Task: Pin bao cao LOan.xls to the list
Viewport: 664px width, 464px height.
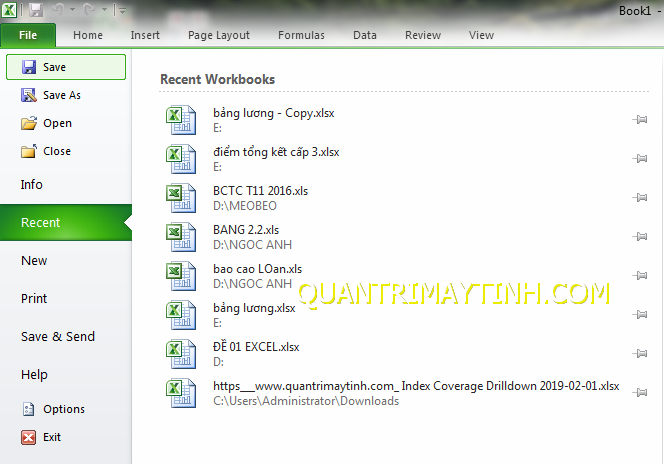Action: 640,276
